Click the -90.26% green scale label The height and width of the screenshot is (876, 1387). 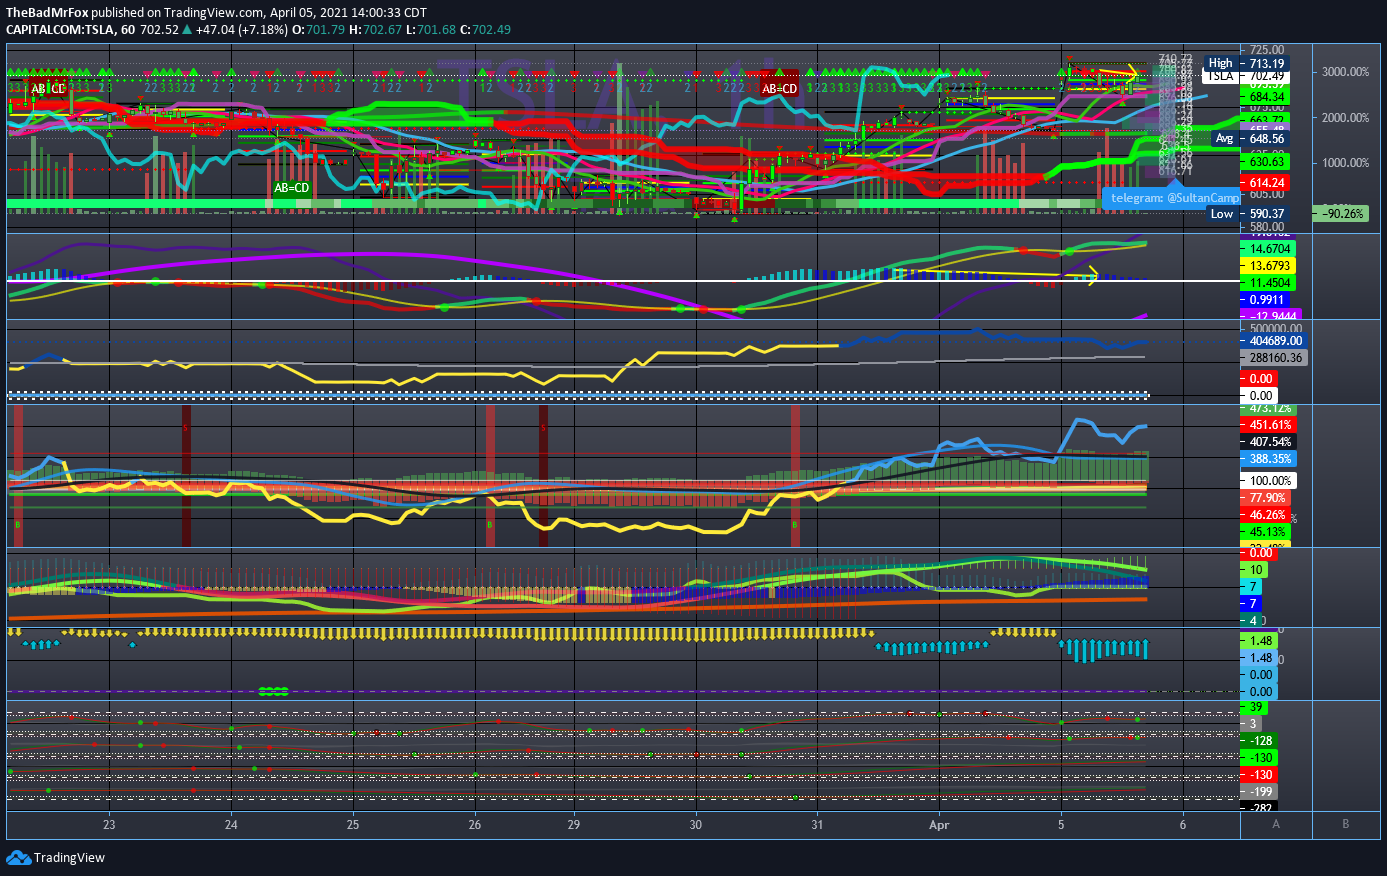(x=1342, y=214)
